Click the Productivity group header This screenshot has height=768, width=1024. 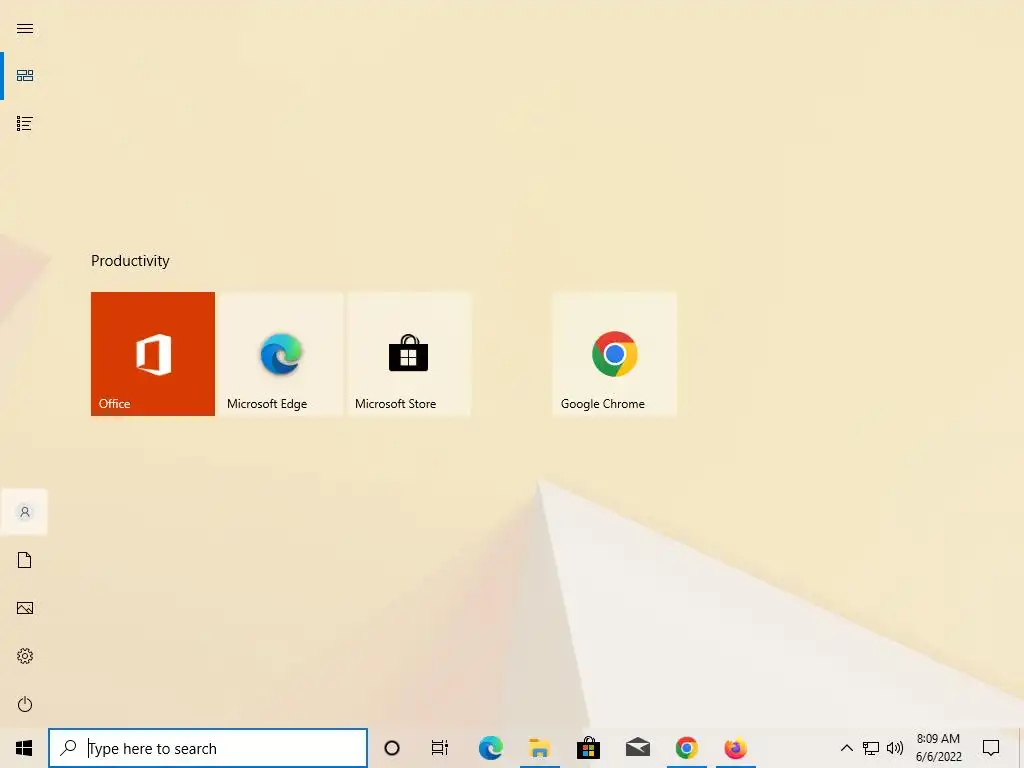pyautogui.click(x=131, y=261)
